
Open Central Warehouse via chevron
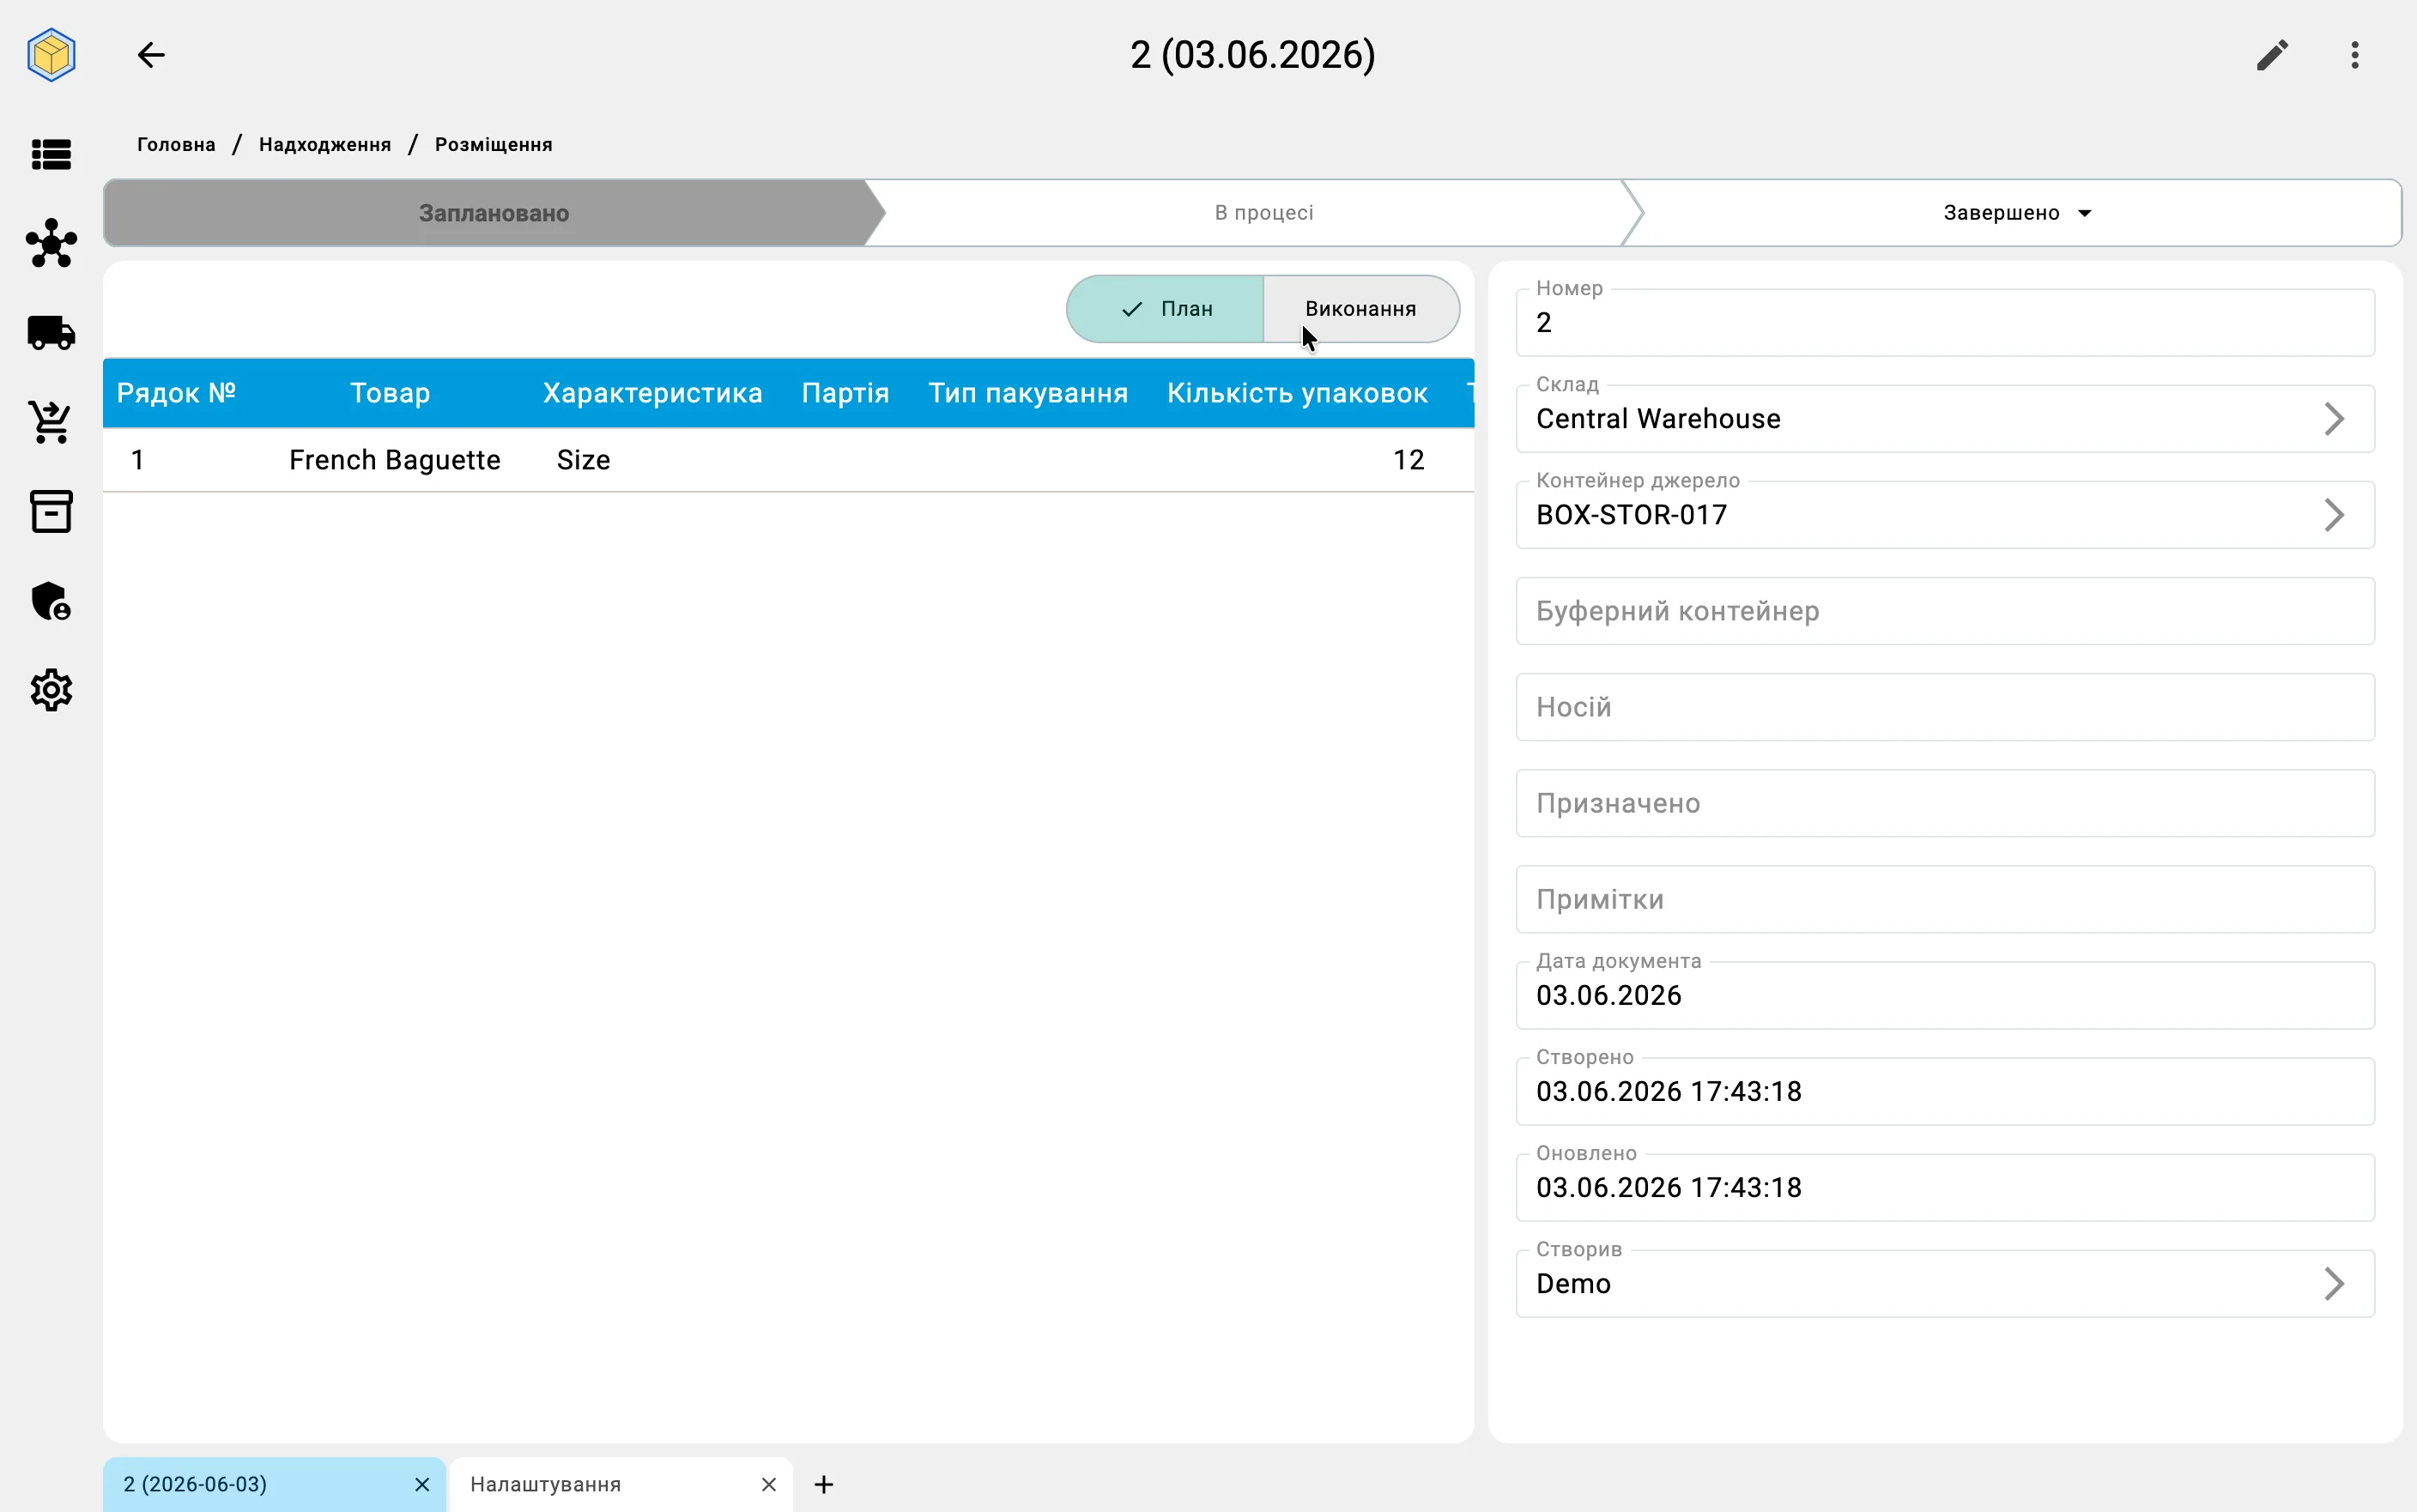pyautogui.click(x=2334, y=419)
